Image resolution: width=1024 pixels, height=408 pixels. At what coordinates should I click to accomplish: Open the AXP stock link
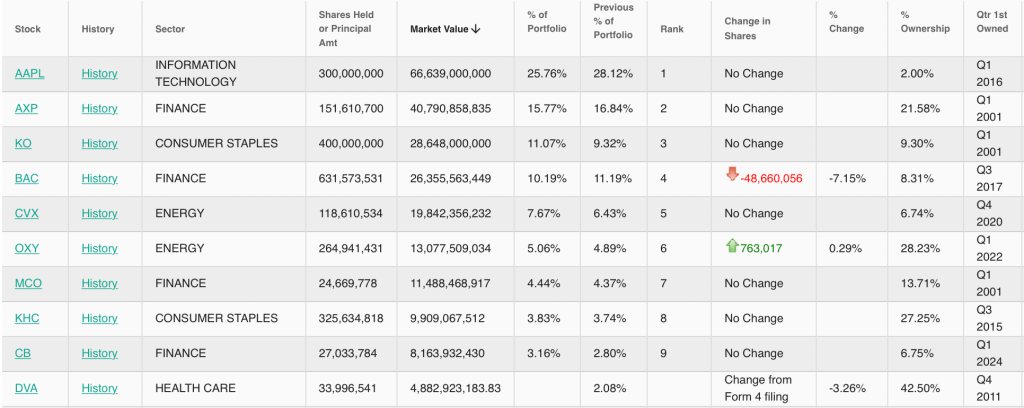[x=26, y=109]
